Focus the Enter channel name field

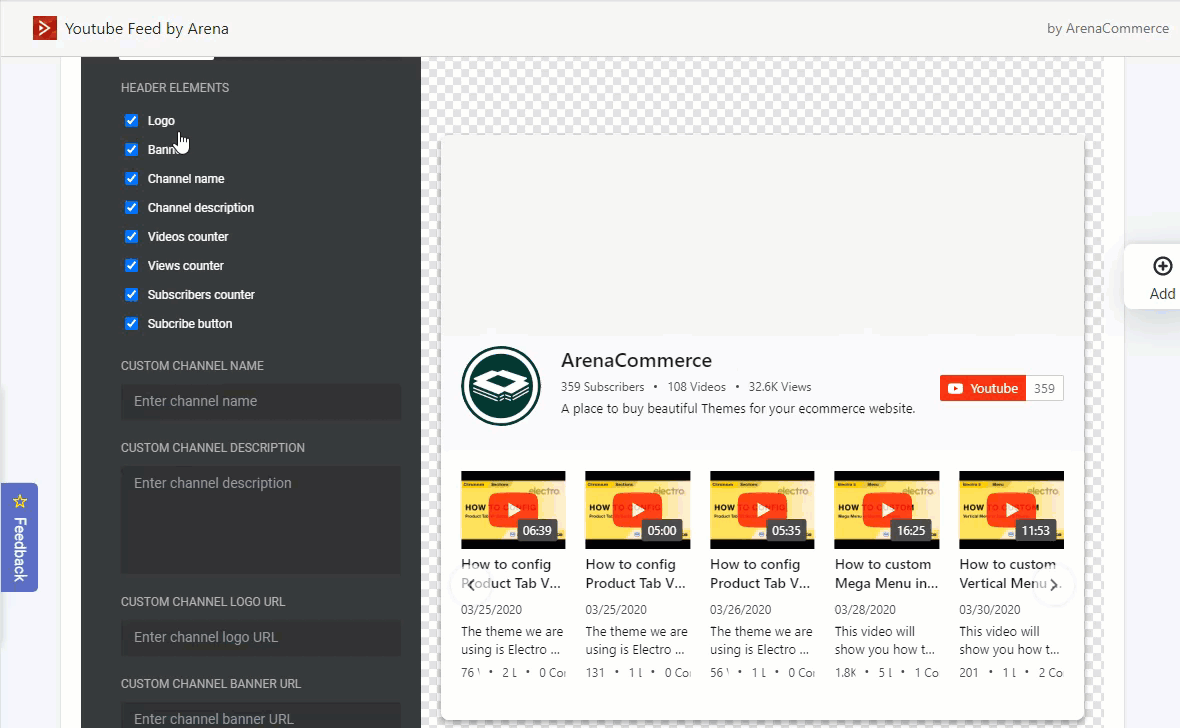(x=260, y=401)
